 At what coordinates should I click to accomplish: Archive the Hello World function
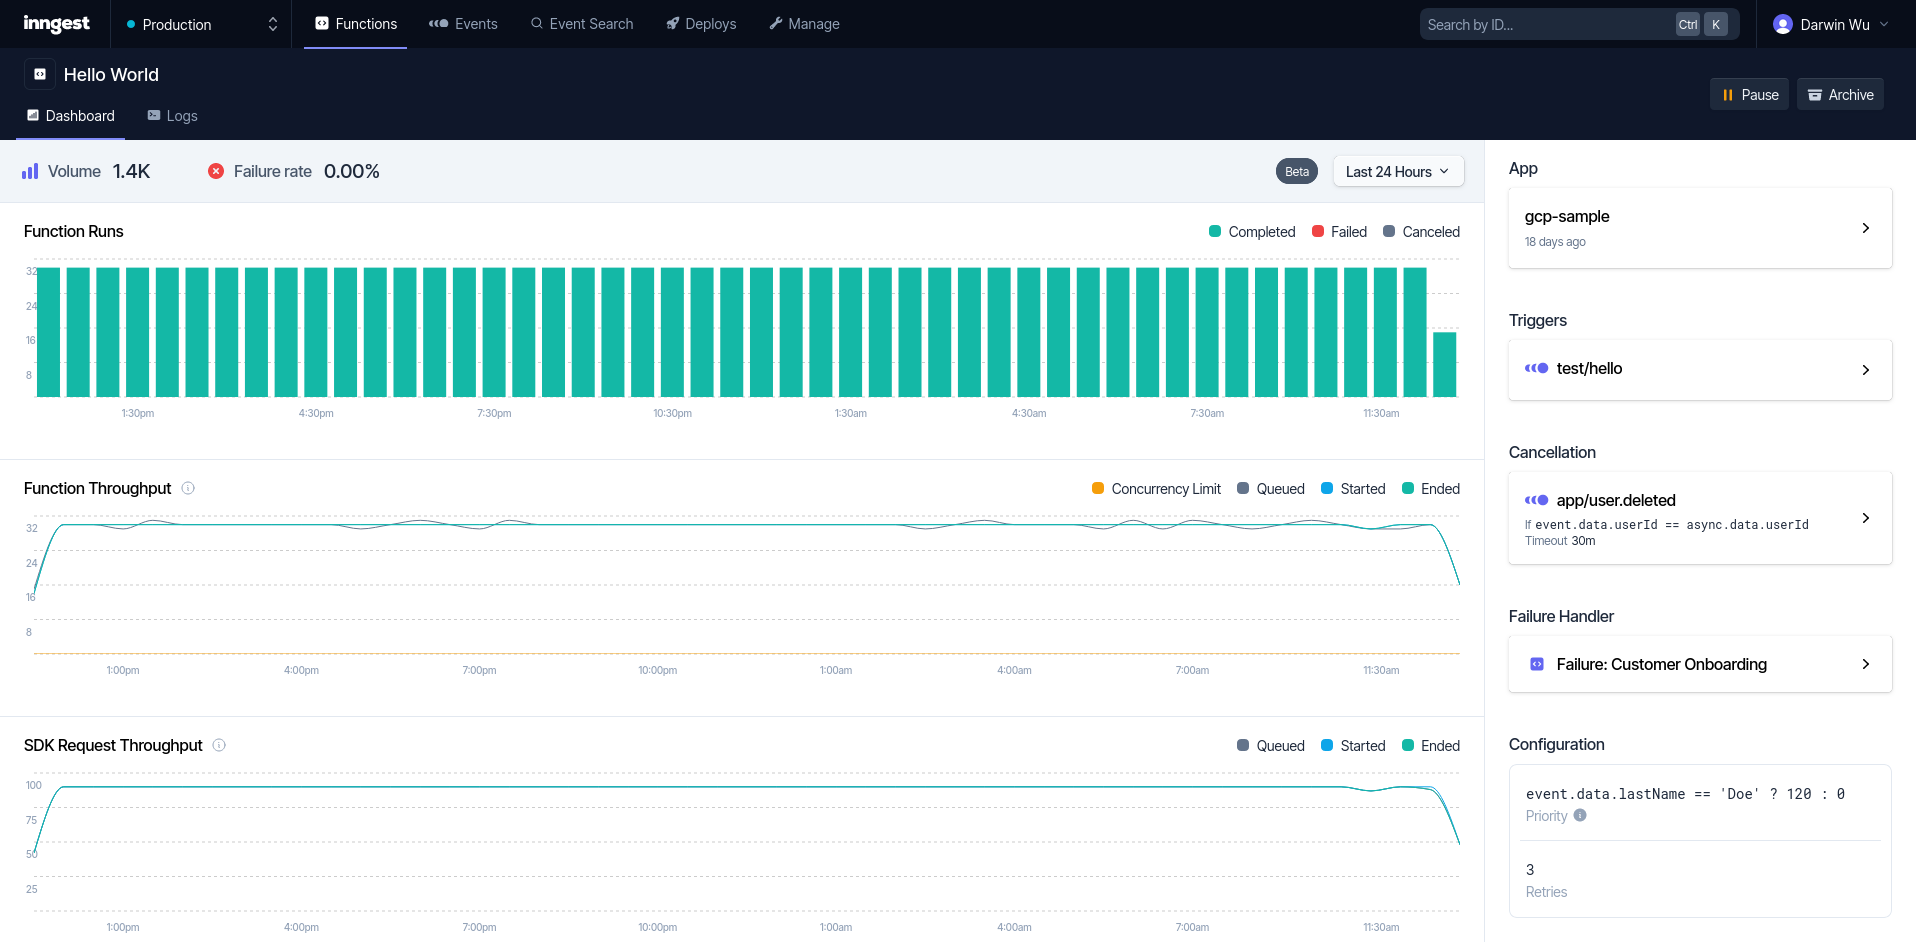[1840, 93]
